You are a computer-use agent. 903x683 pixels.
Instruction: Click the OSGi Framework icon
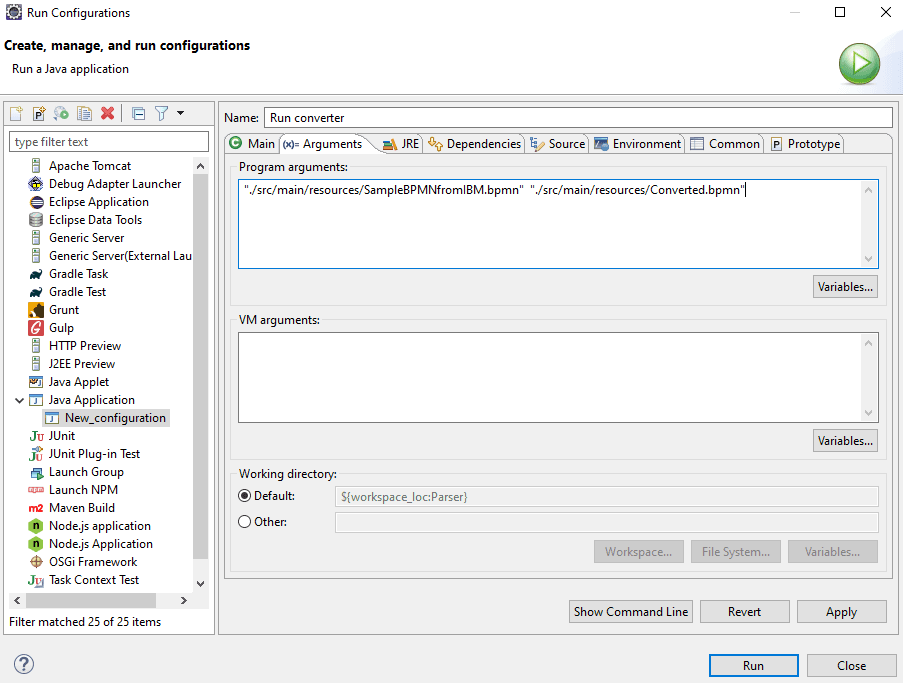click(36, 561)
